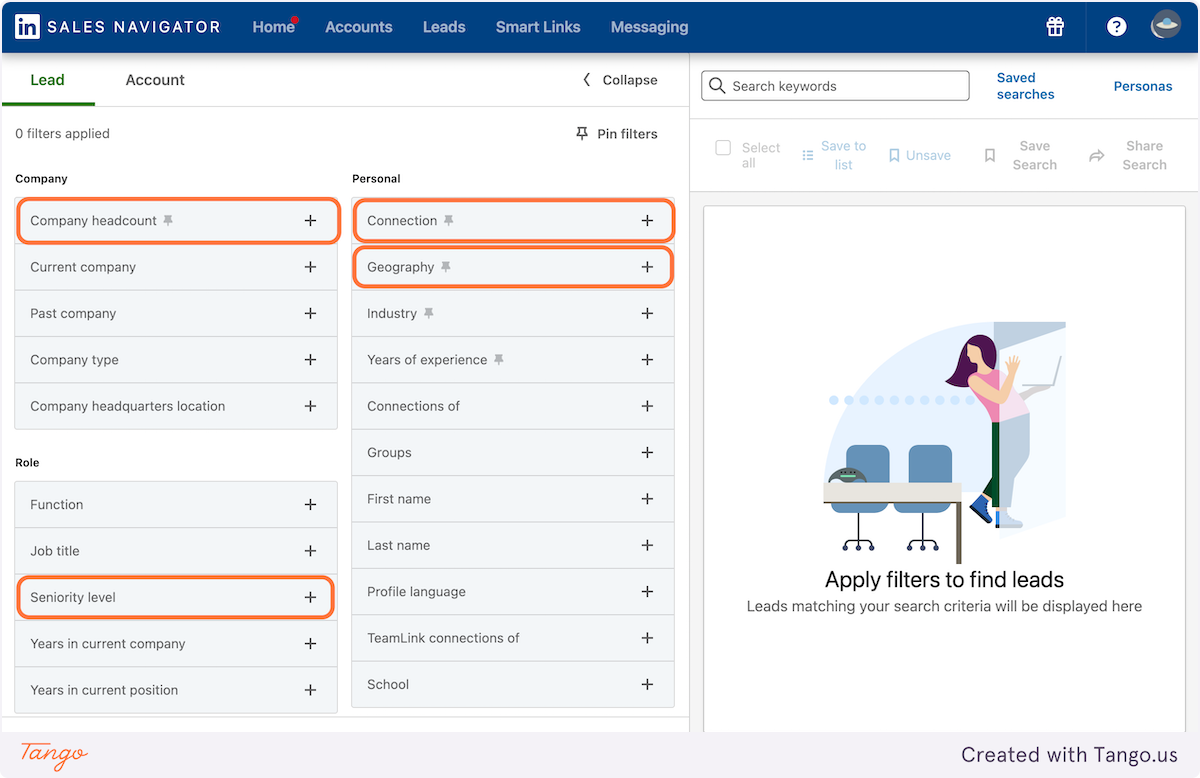Open the gift rewards icon

tap(1055, 27)
